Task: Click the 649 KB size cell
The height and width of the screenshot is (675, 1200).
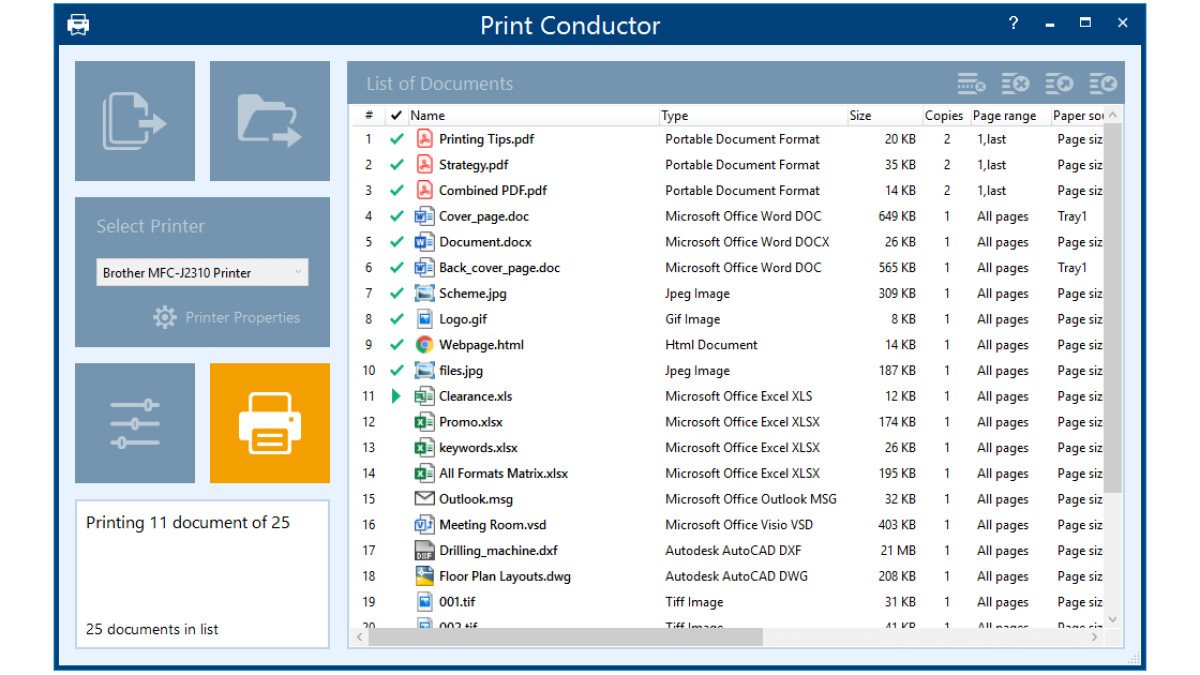Action: click(x=896, y=216)
